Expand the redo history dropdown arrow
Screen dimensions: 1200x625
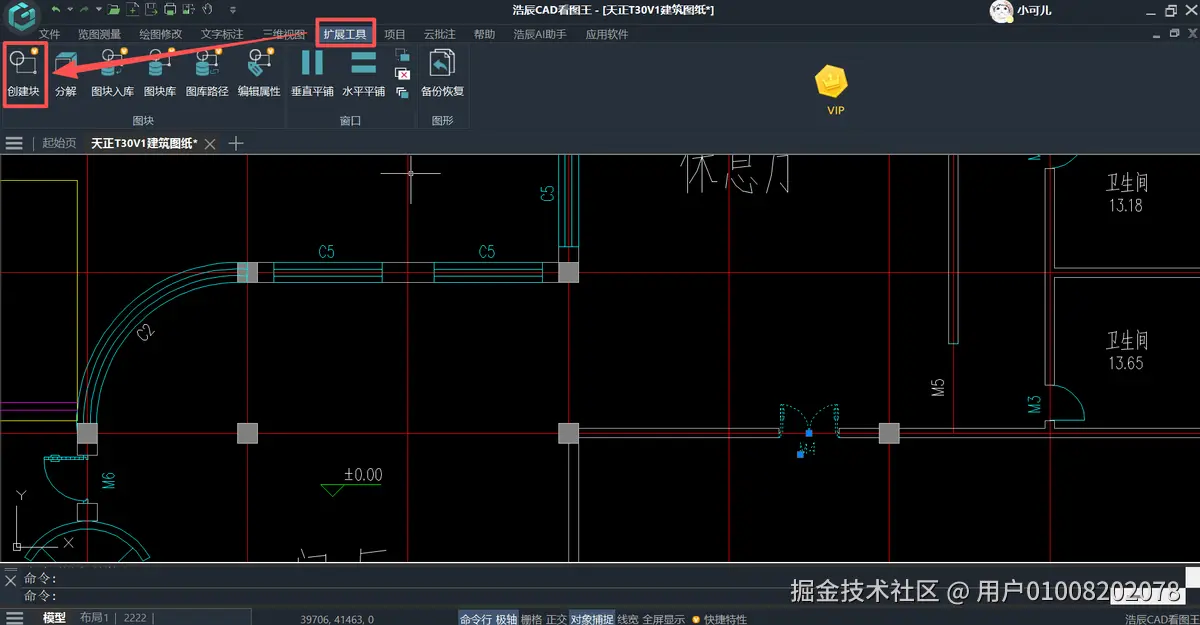click(x=98, y=10)
